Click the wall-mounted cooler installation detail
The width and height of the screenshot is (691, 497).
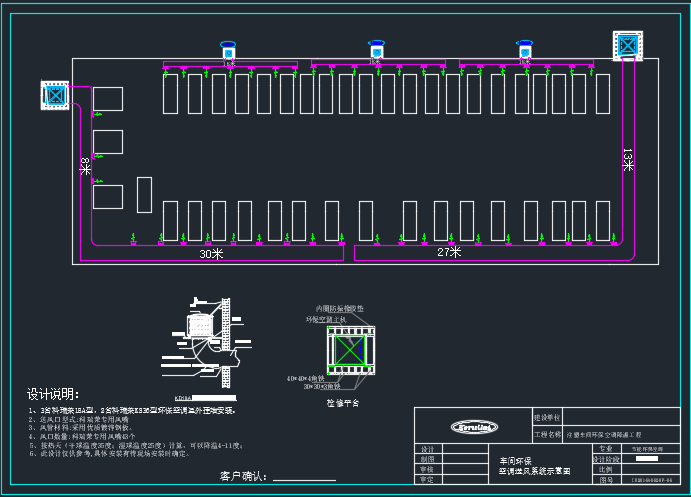coord(203,335)
